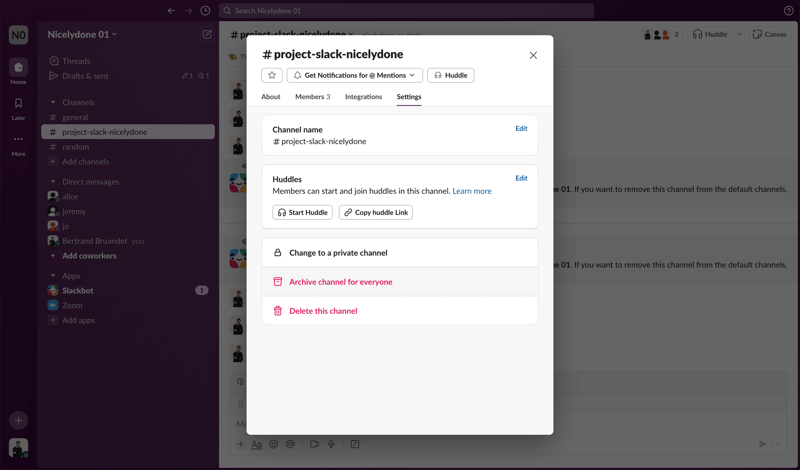800x470 pixels.
Task: Click the mention @ icon in composer
Action: click(x=290, y=444)
